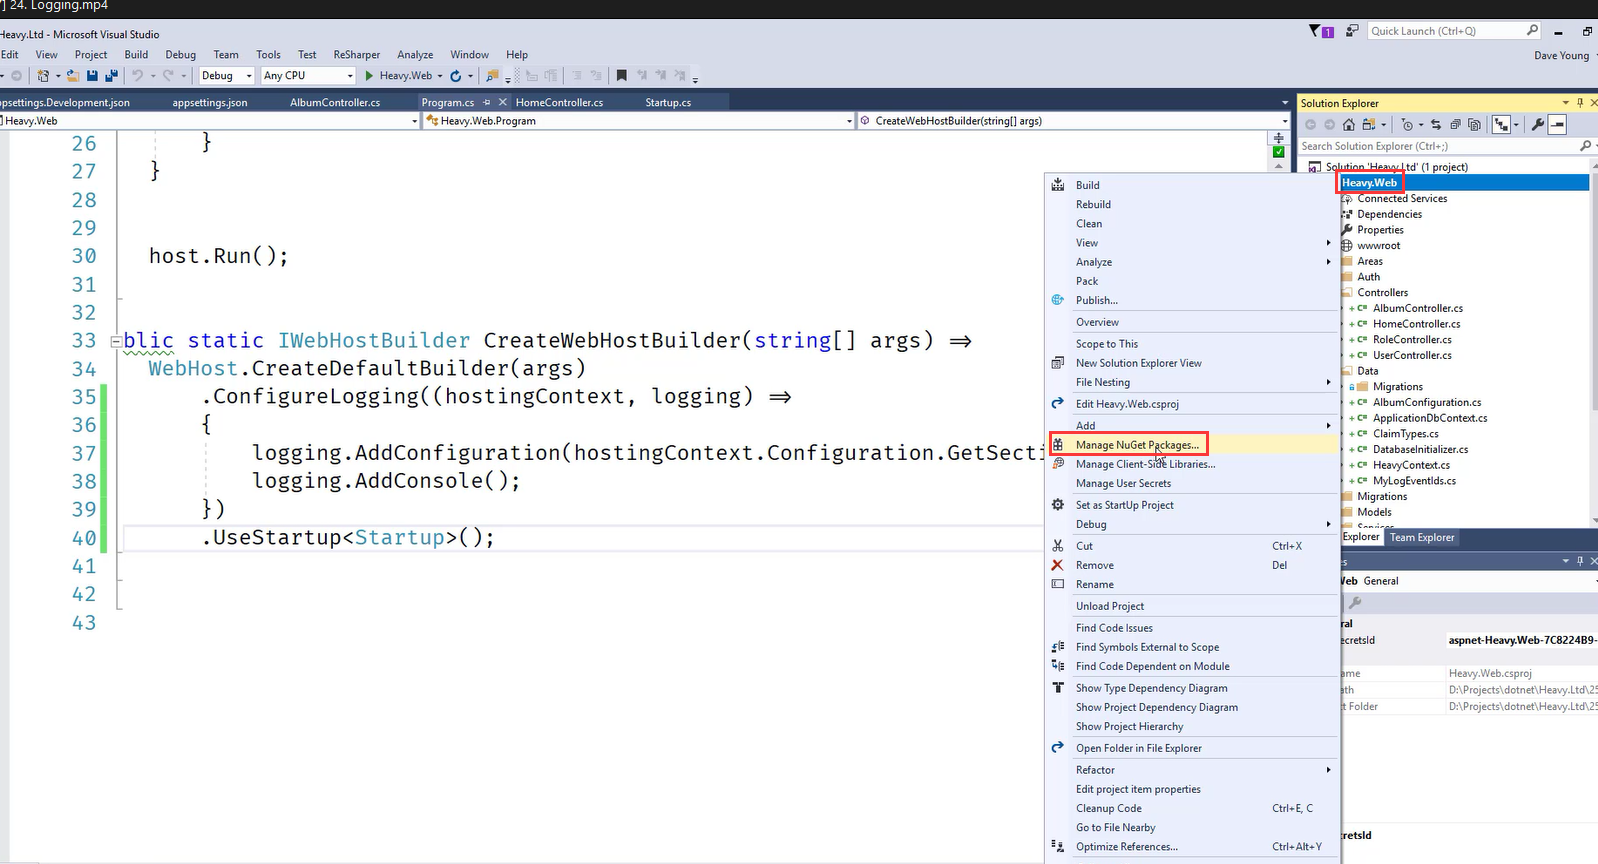
Task: Switch to the Team Explorer tab
Action: (x=1422, y=538)
